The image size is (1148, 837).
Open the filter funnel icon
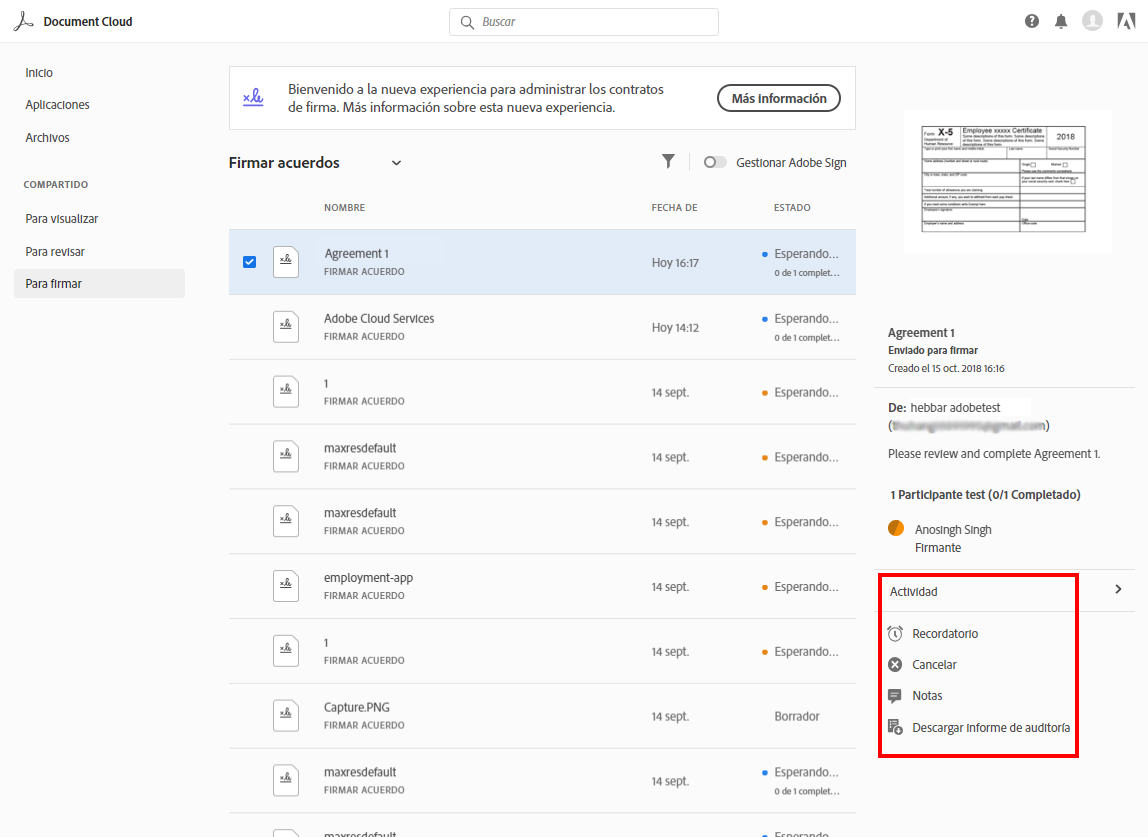(668, 162)
